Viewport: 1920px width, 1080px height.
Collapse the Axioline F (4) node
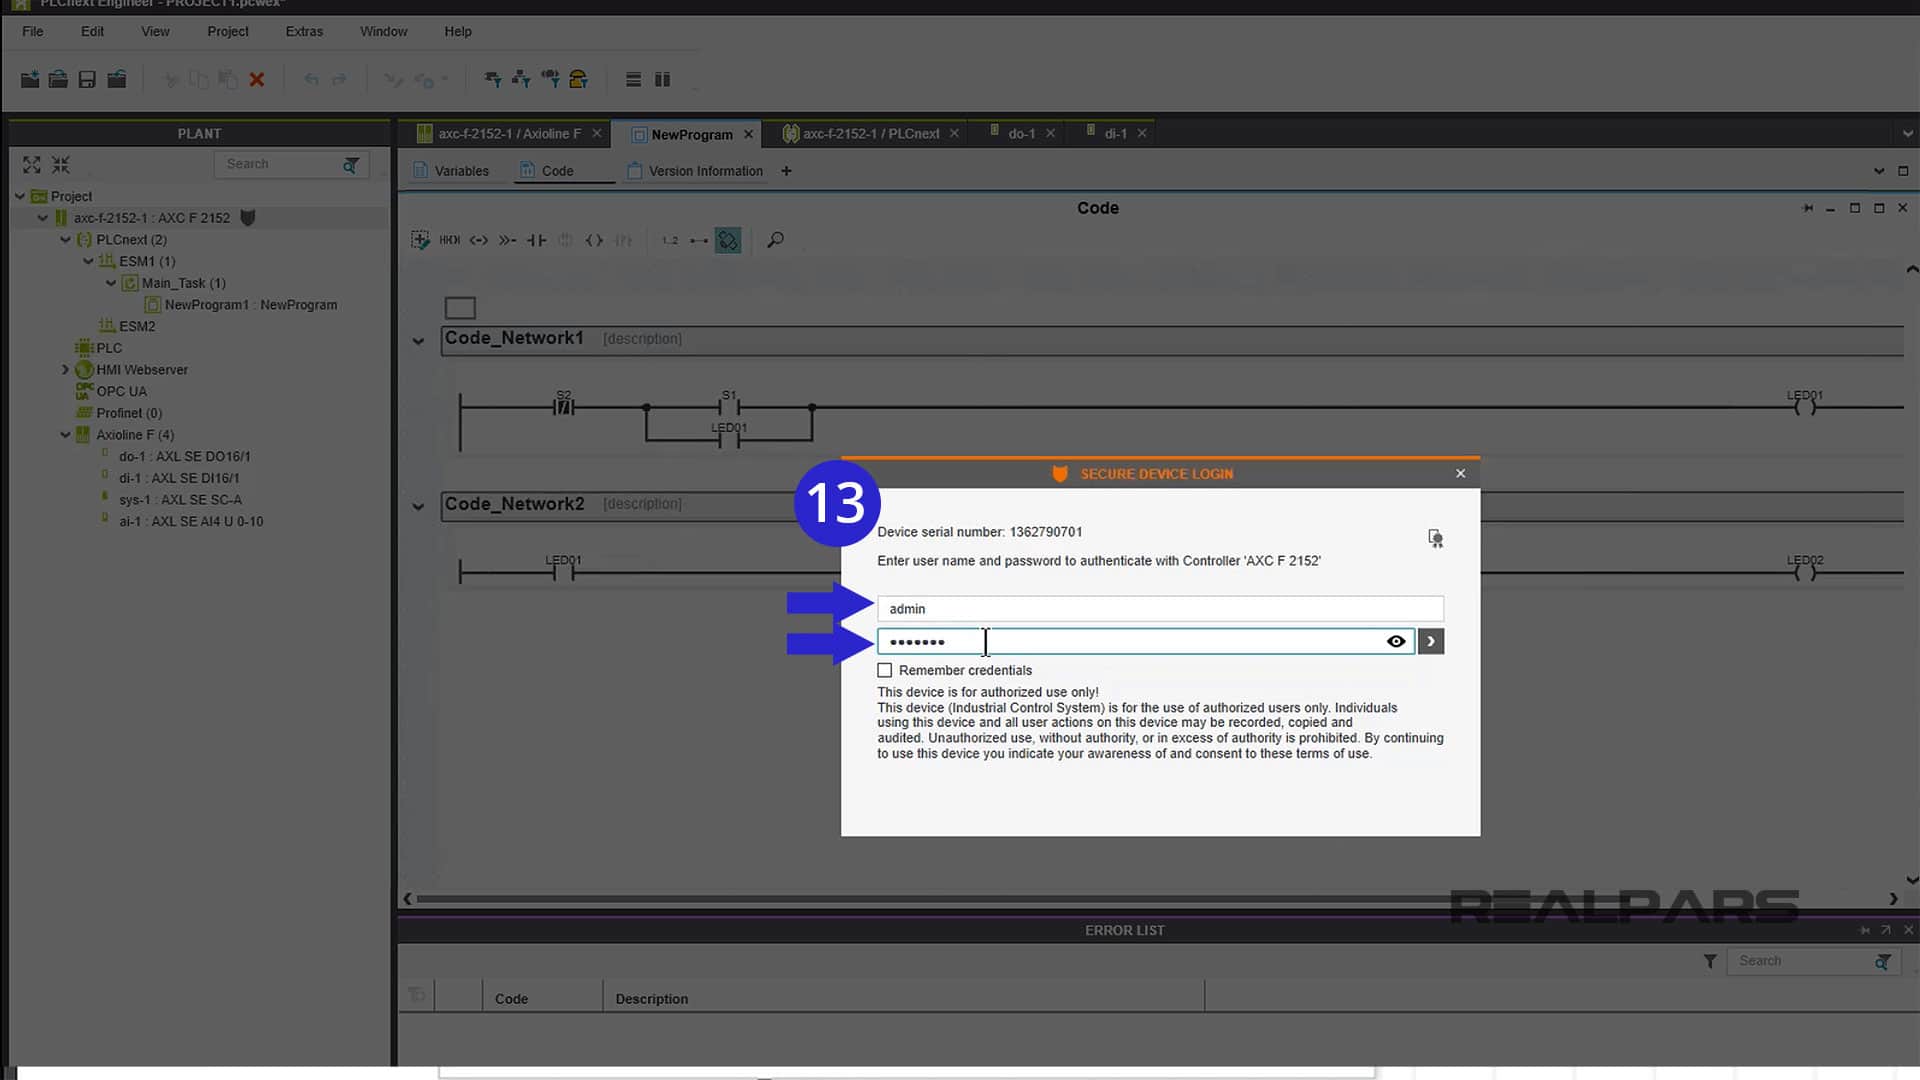tap(65, 435)
